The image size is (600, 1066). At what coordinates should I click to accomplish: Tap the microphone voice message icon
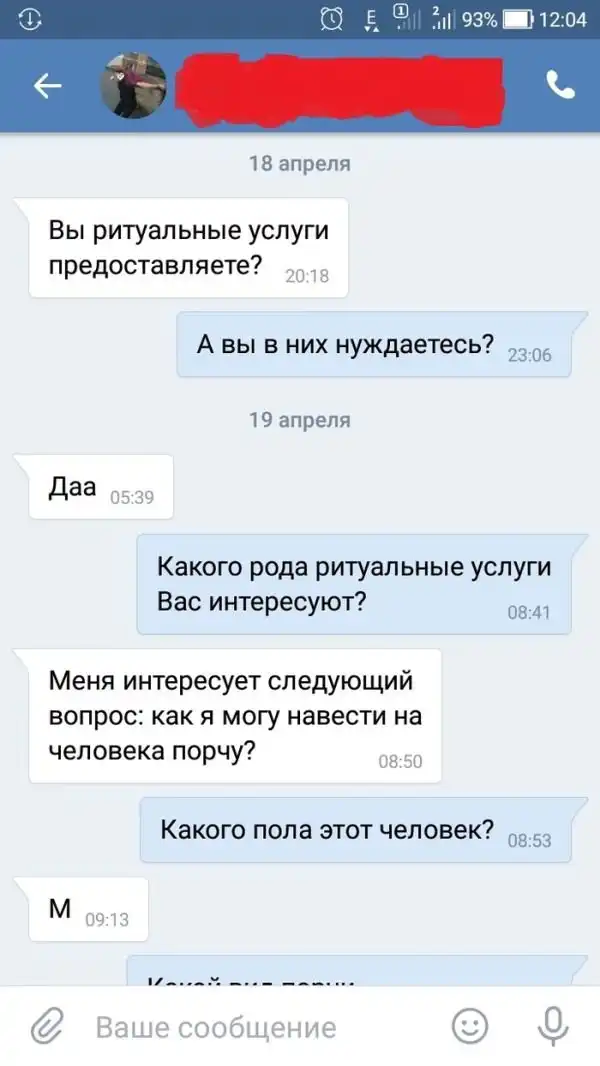tap(553, 1027)
